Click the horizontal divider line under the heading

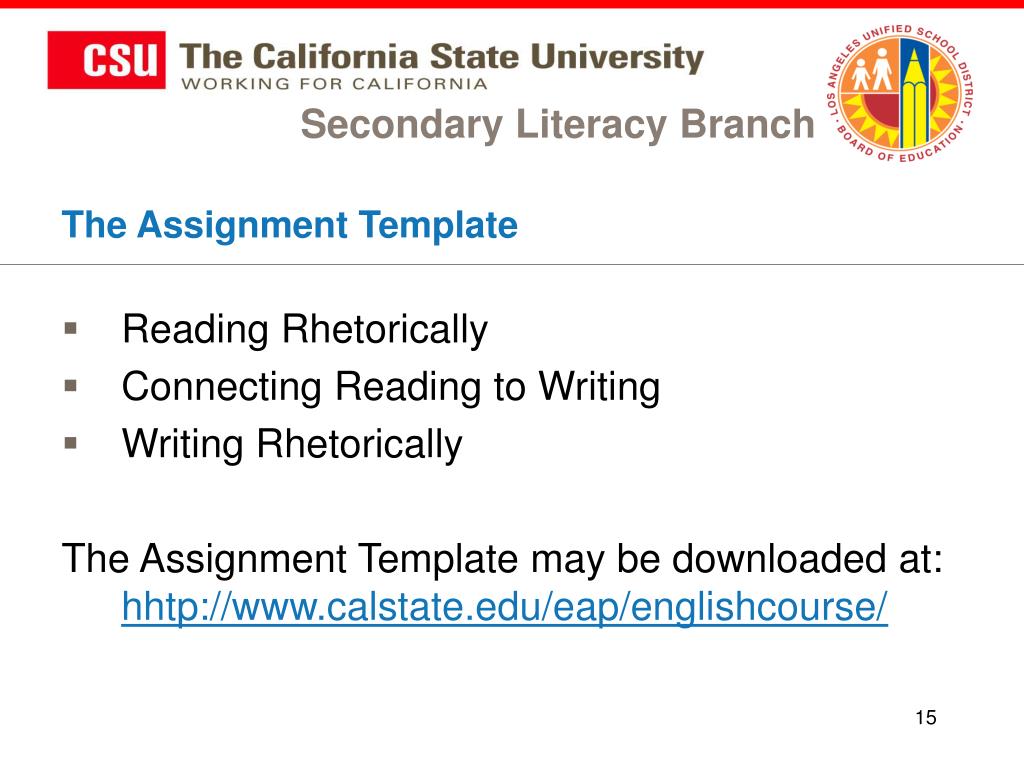point(512,264)
